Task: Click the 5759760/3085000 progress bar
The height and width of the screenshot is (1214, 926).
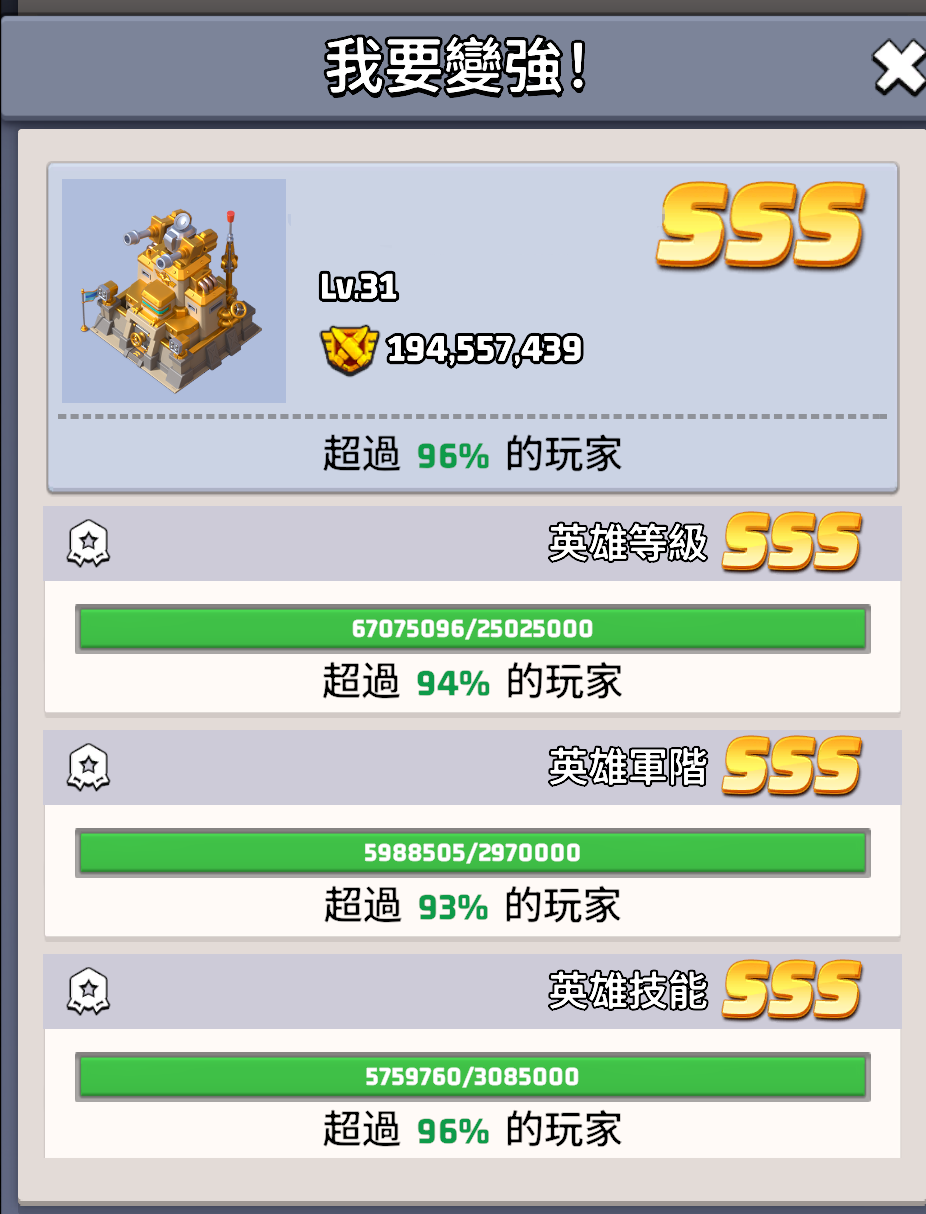Action: point(472,1077)
